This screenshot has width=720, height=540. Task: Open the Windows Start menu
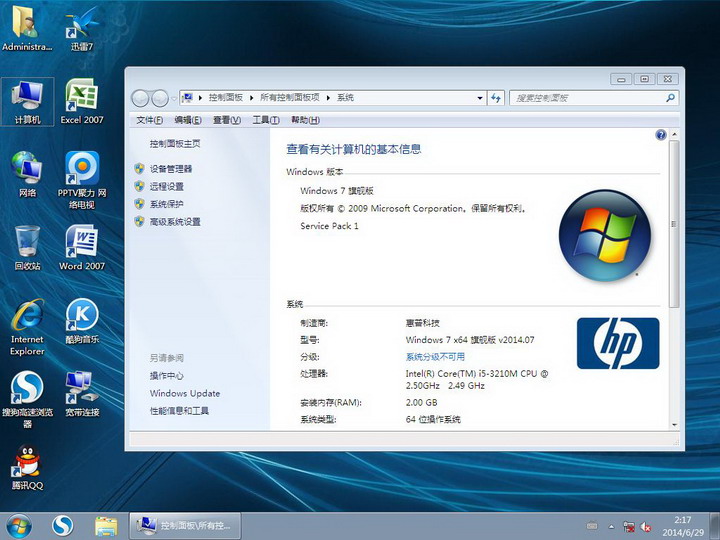pyautogui.click(x=19, y=526)
